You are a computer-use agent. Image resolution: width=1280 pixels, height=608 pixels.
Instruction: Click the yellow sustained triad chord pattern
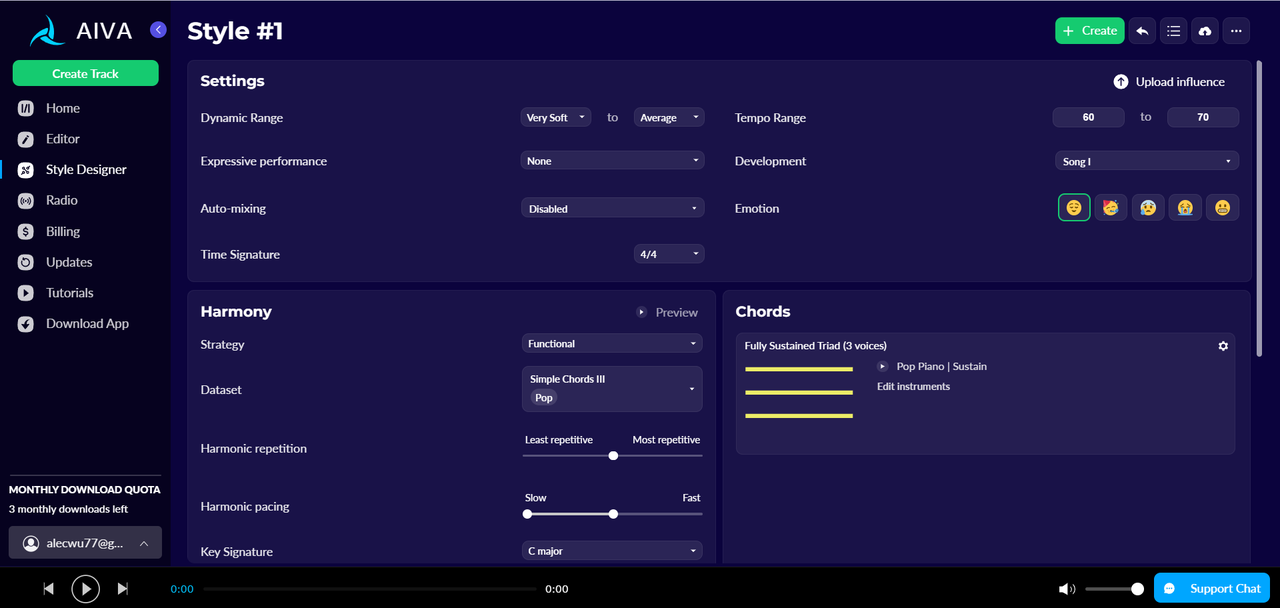point(799,392)
